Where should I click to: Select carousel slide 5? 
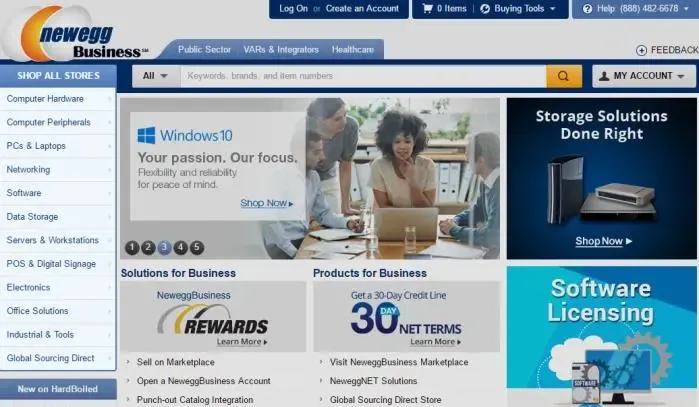(x=197, y=247)
